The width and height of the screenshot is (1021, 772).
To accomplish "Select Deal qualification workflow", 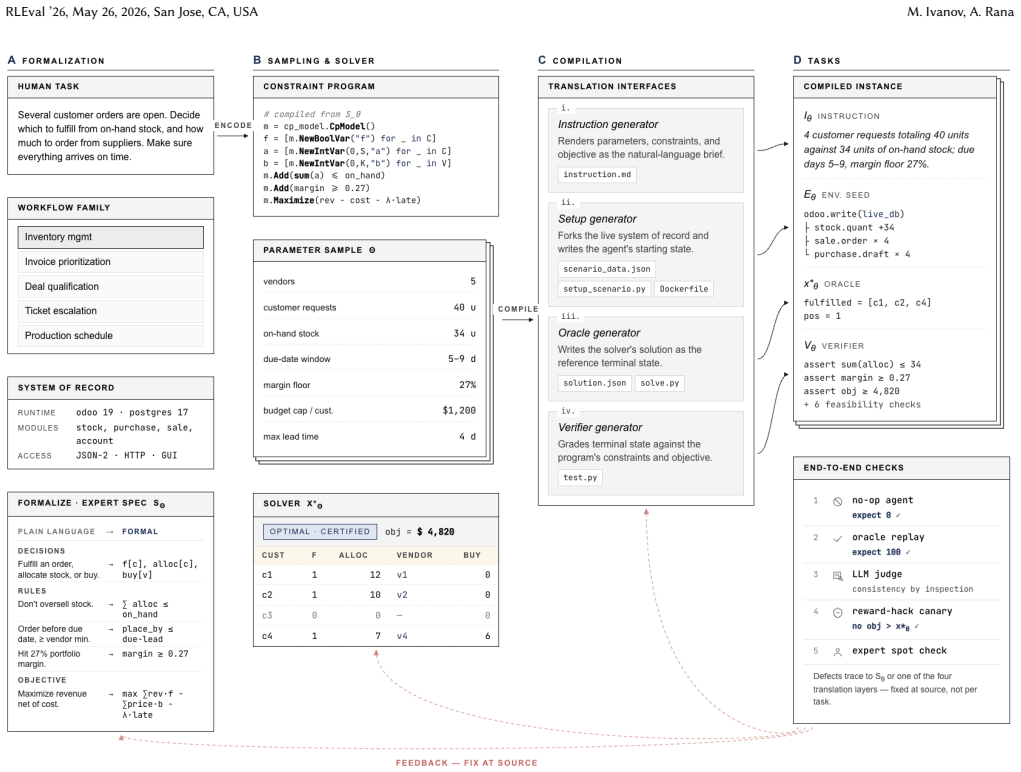I will 111,286.
